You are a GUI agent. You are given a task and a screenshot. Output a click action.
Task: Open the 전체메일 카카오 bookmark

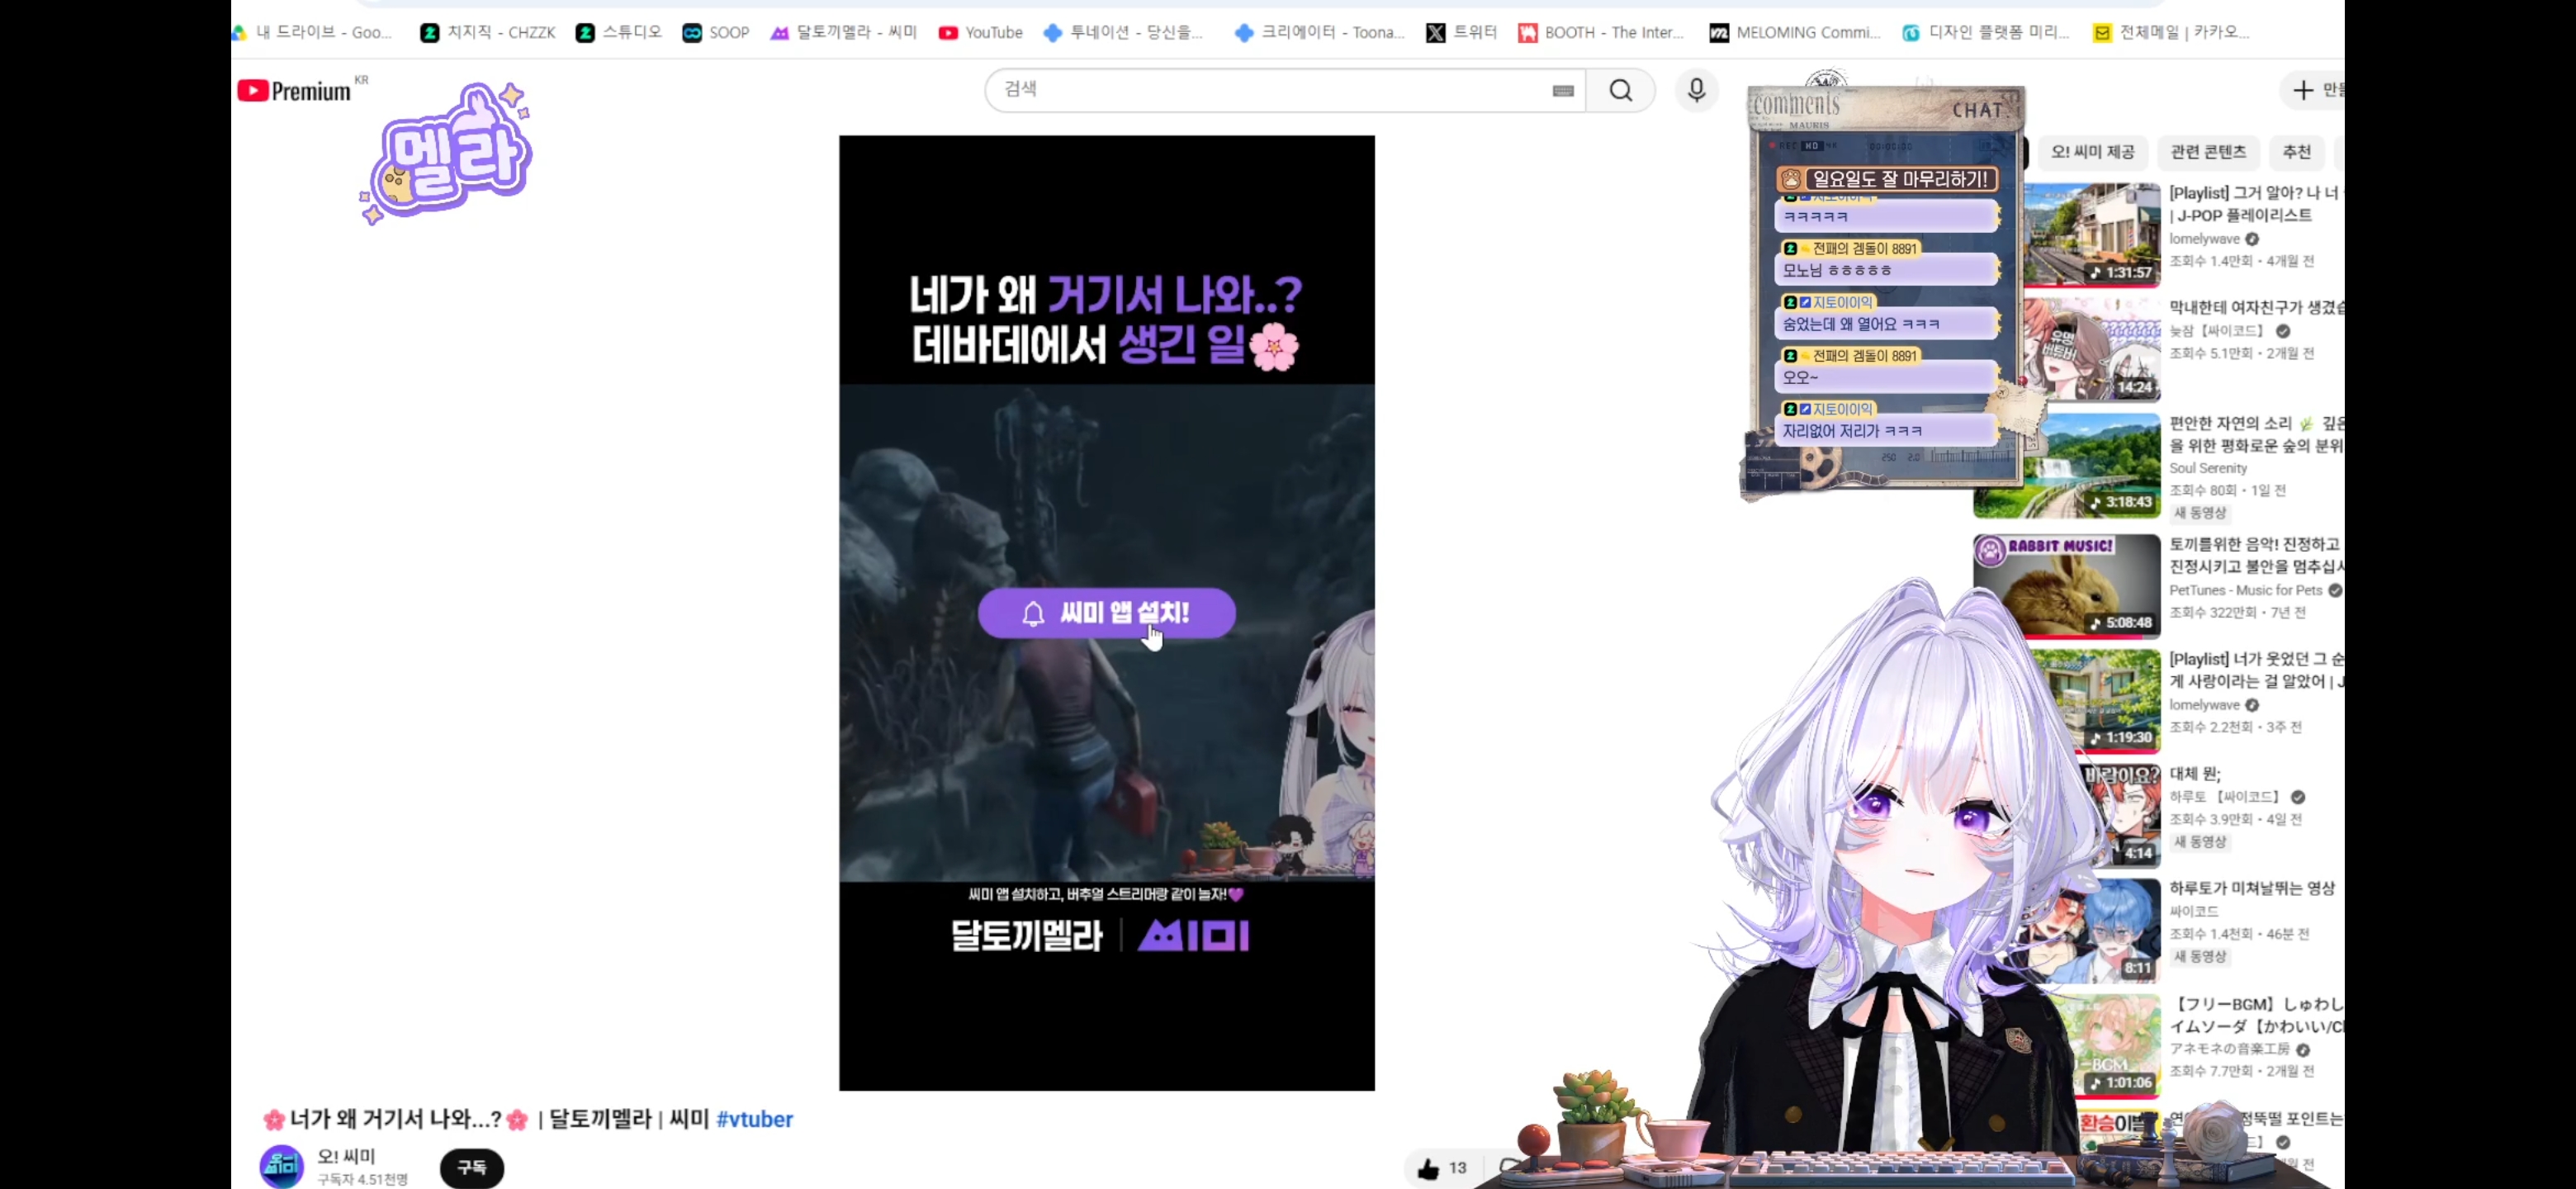pyautogui.click(x=2171, y=32)
